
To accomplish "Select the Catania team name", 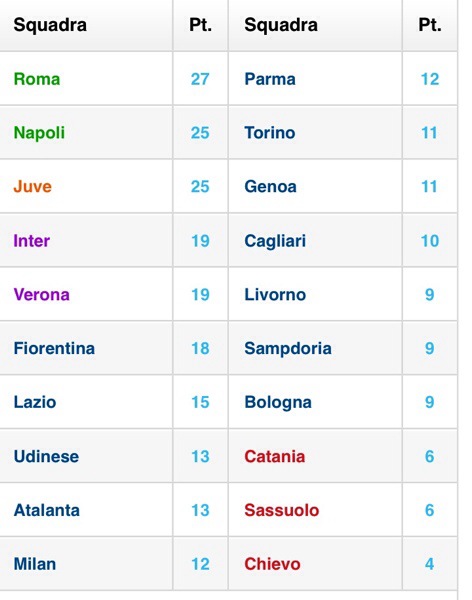I will pos(274,457).
